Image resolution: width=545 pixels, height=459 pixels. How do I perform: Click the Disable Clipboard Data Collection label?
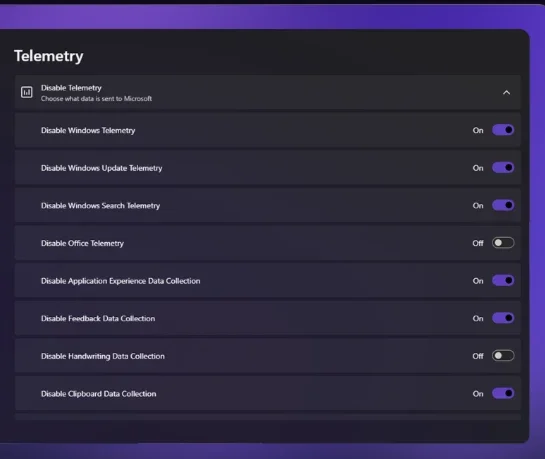tap(99, 394)
